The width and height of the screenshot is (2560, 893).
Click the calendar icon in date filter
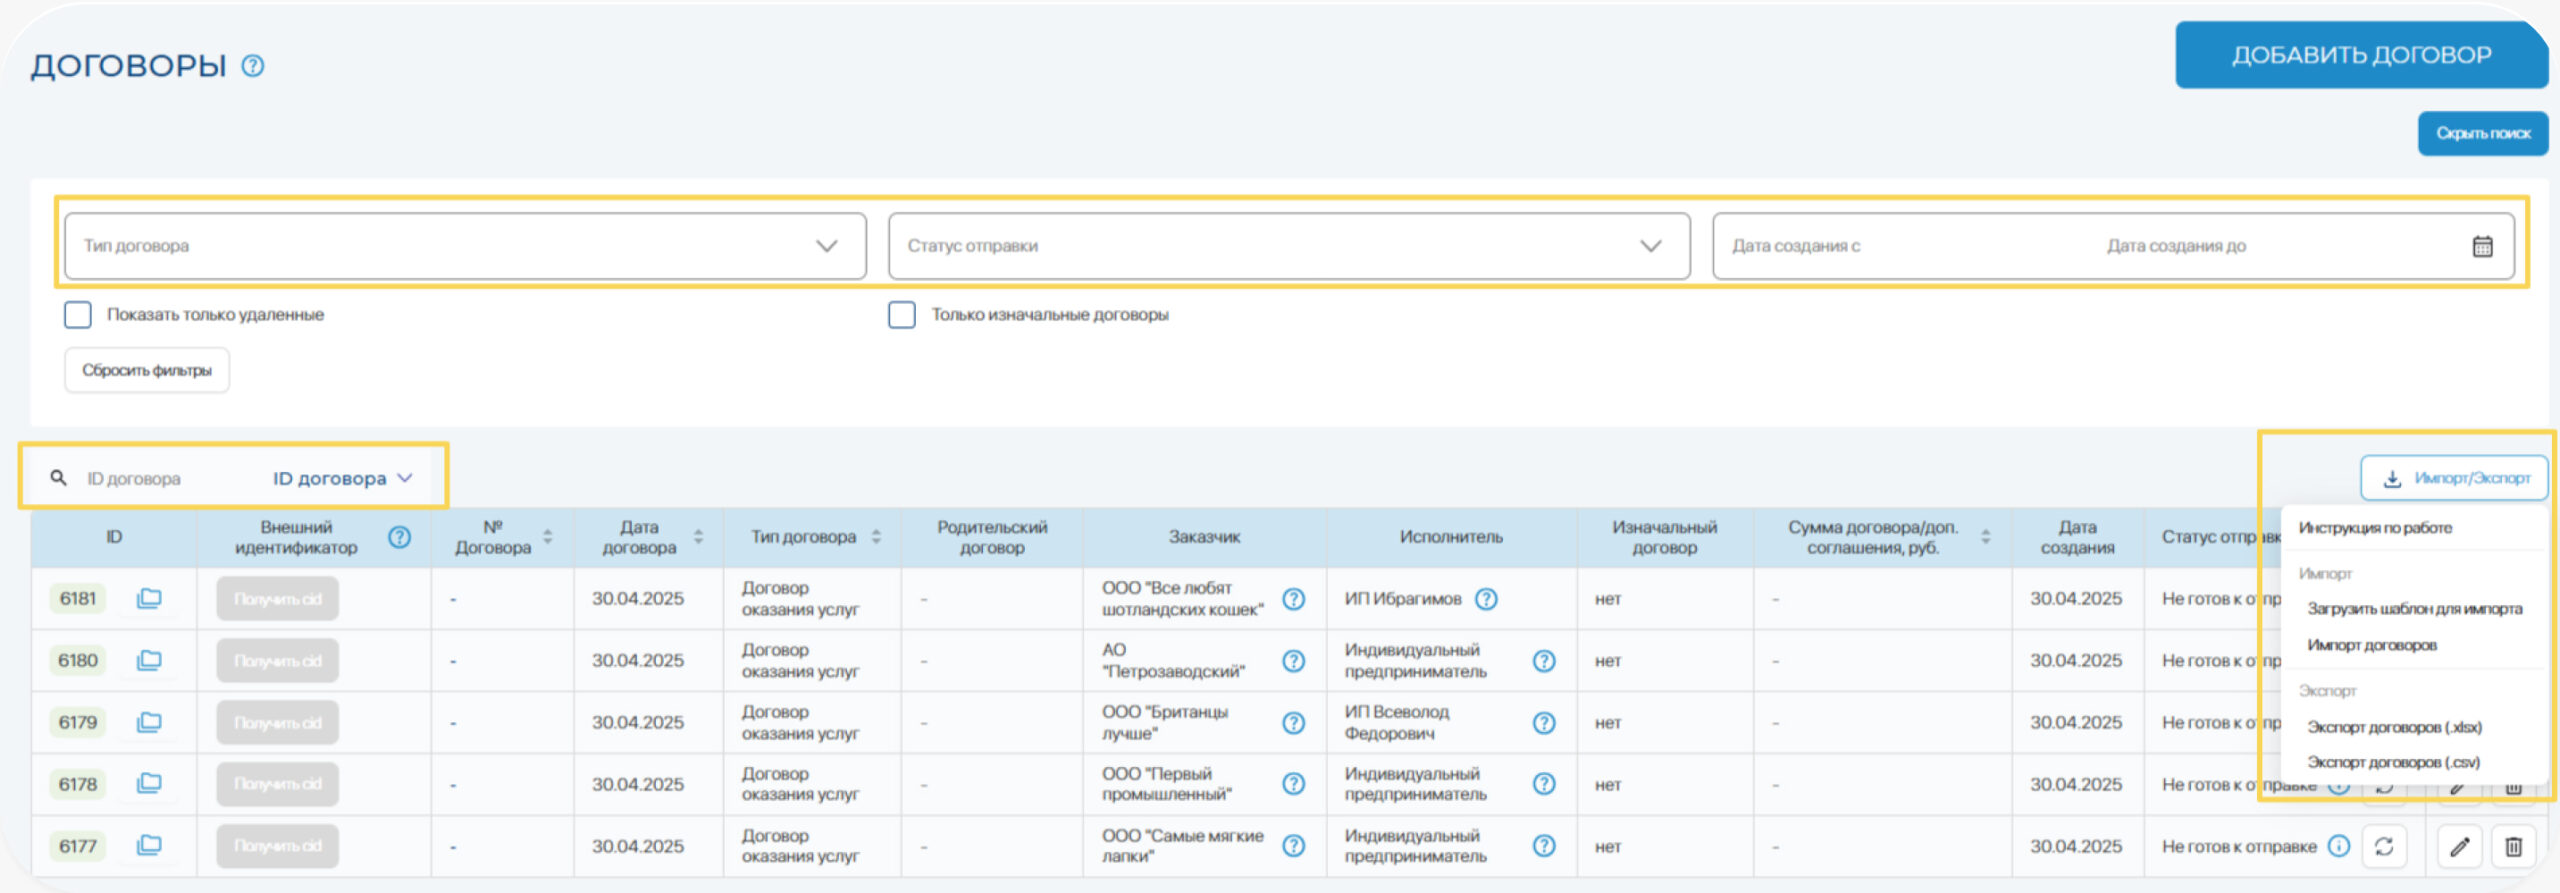click(x=2482, y=246)
